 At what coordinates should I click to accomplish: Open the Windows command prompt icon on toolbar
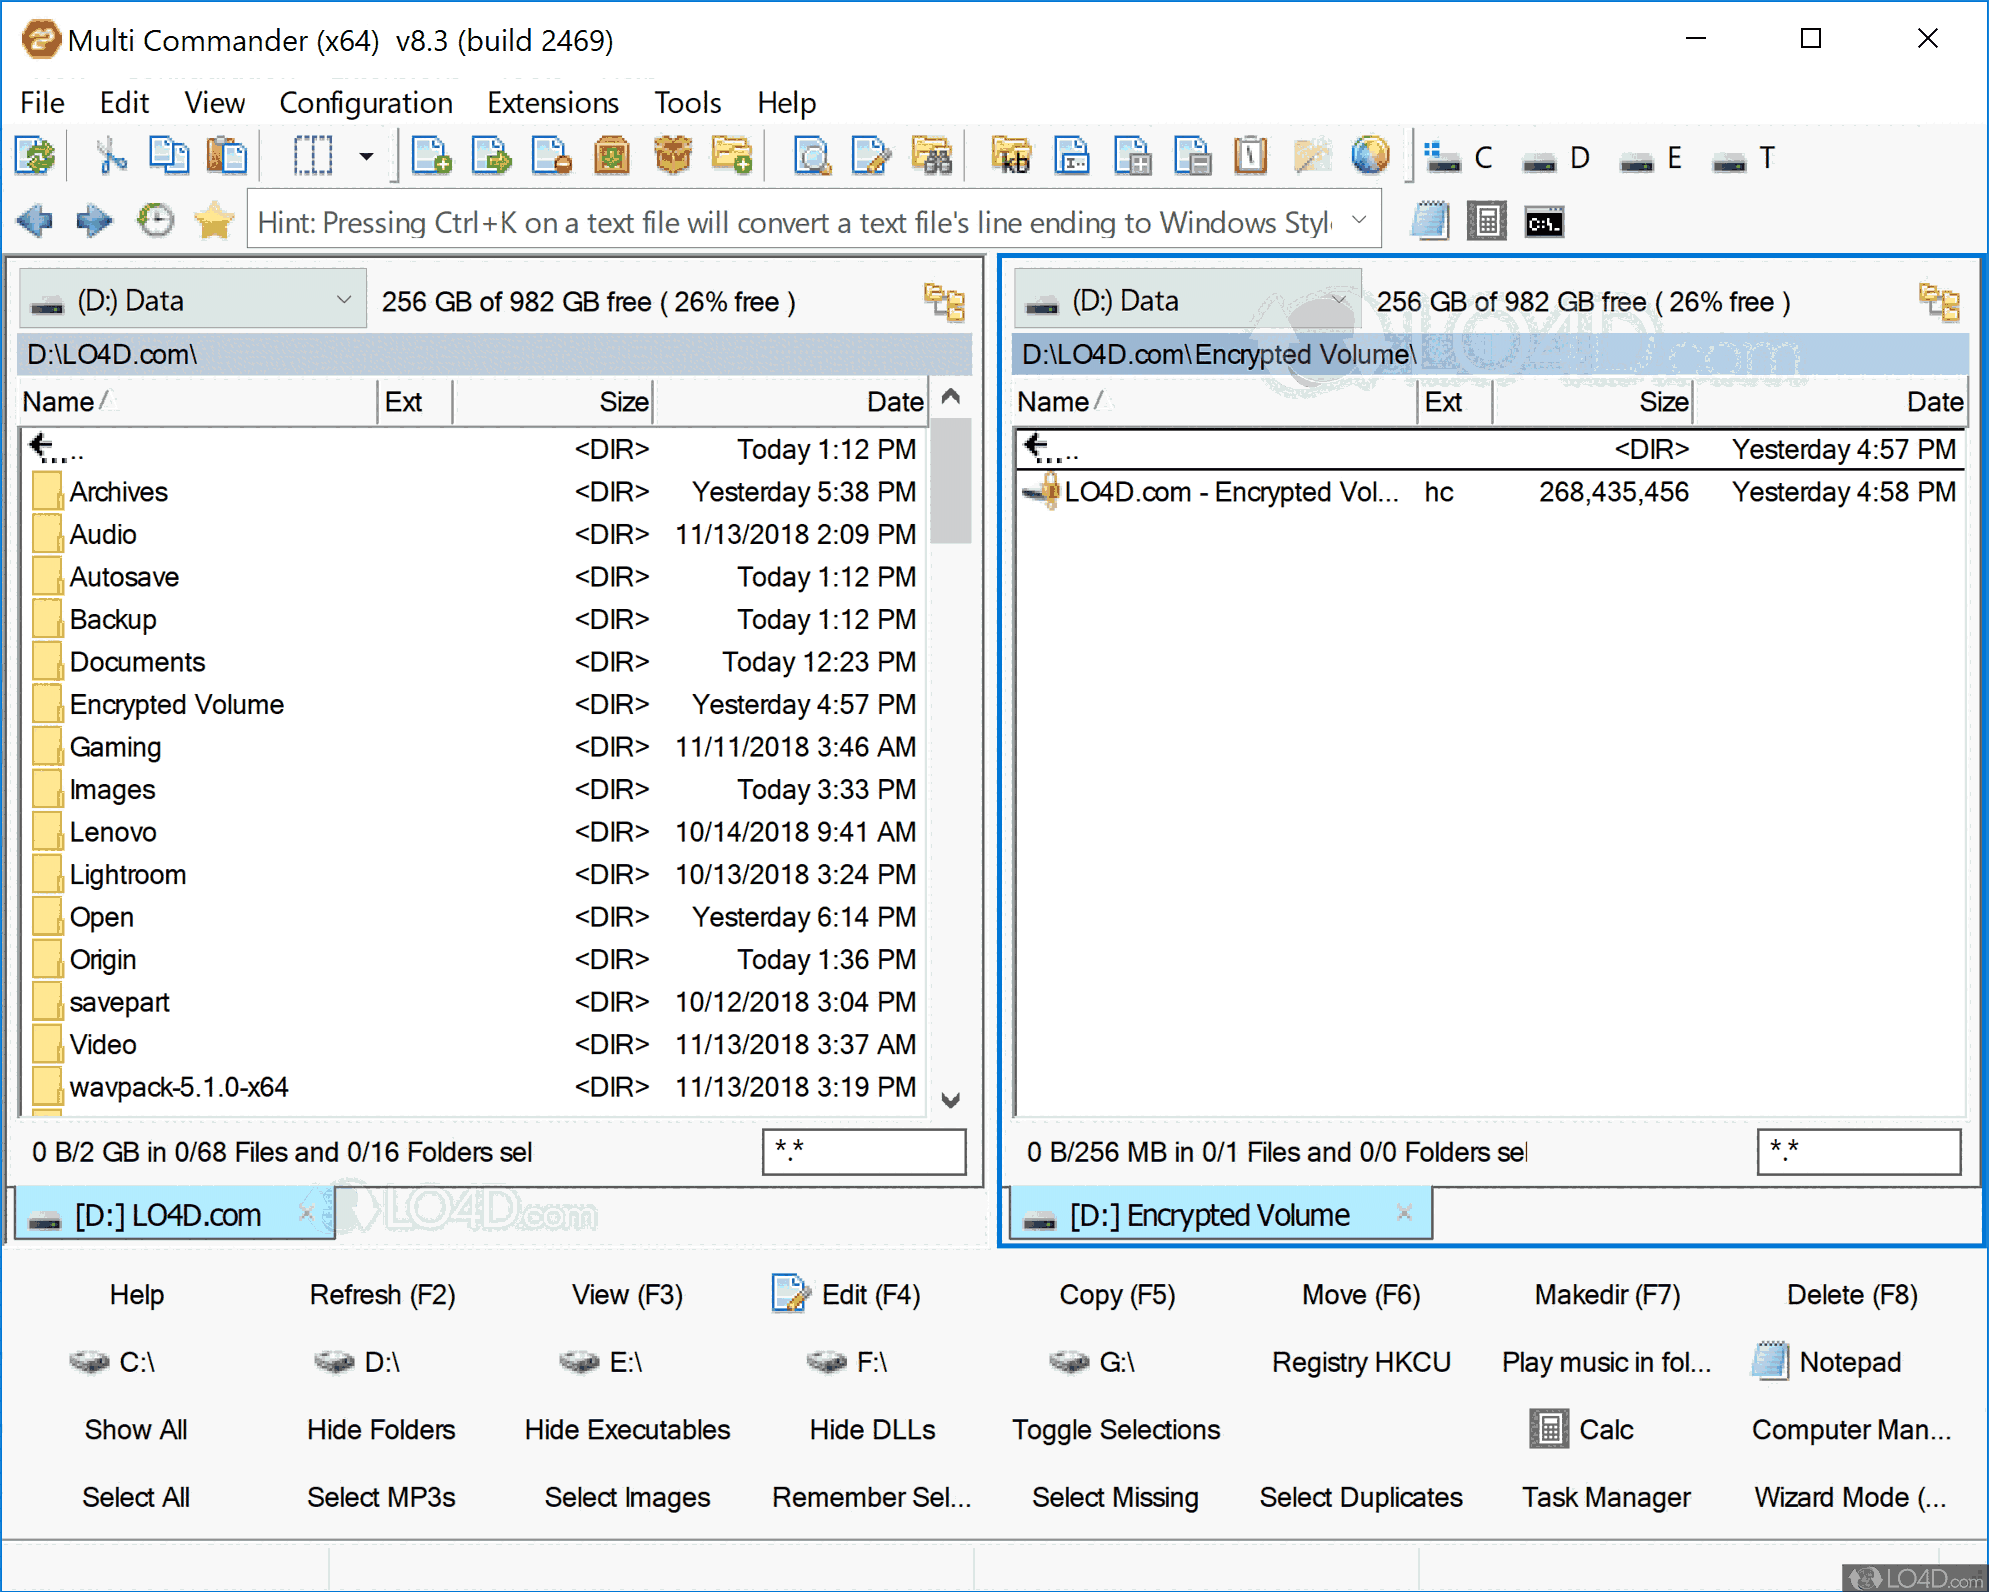[x=1543, y=220]
